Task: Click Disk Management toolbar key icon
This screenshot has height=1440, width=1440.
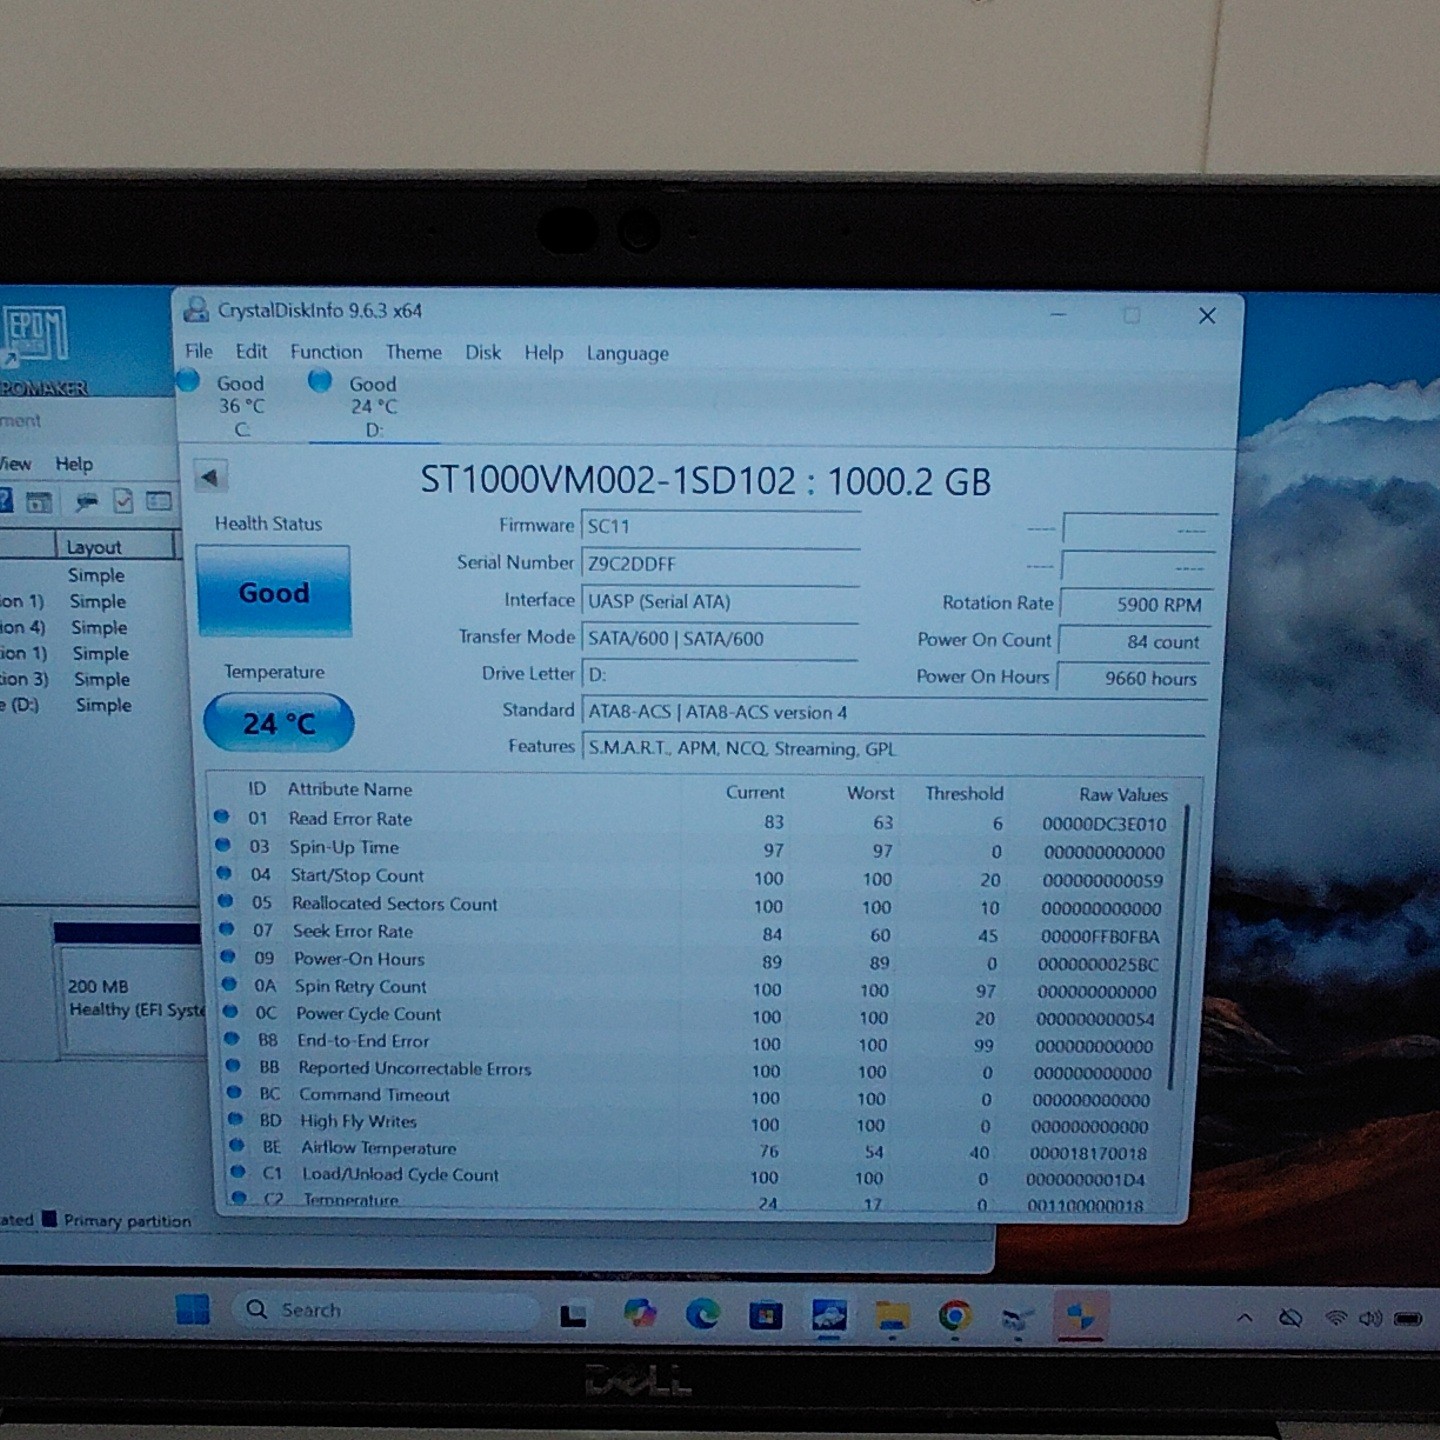Action: tap(87, 501)
